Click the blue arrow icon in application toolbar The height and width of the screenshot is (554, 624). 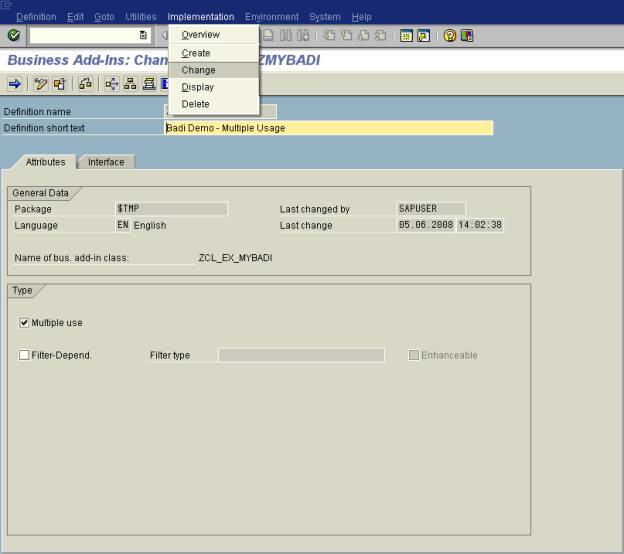click(x=15, y=84)
